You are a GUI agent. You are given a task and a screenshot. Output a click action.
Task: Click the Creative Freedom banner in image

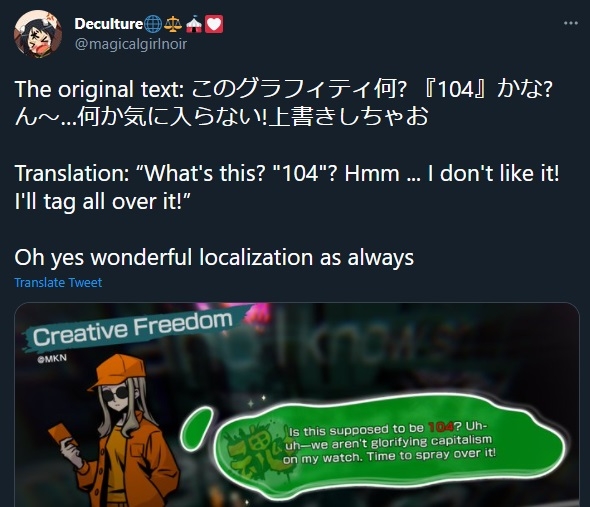(132, 328)
